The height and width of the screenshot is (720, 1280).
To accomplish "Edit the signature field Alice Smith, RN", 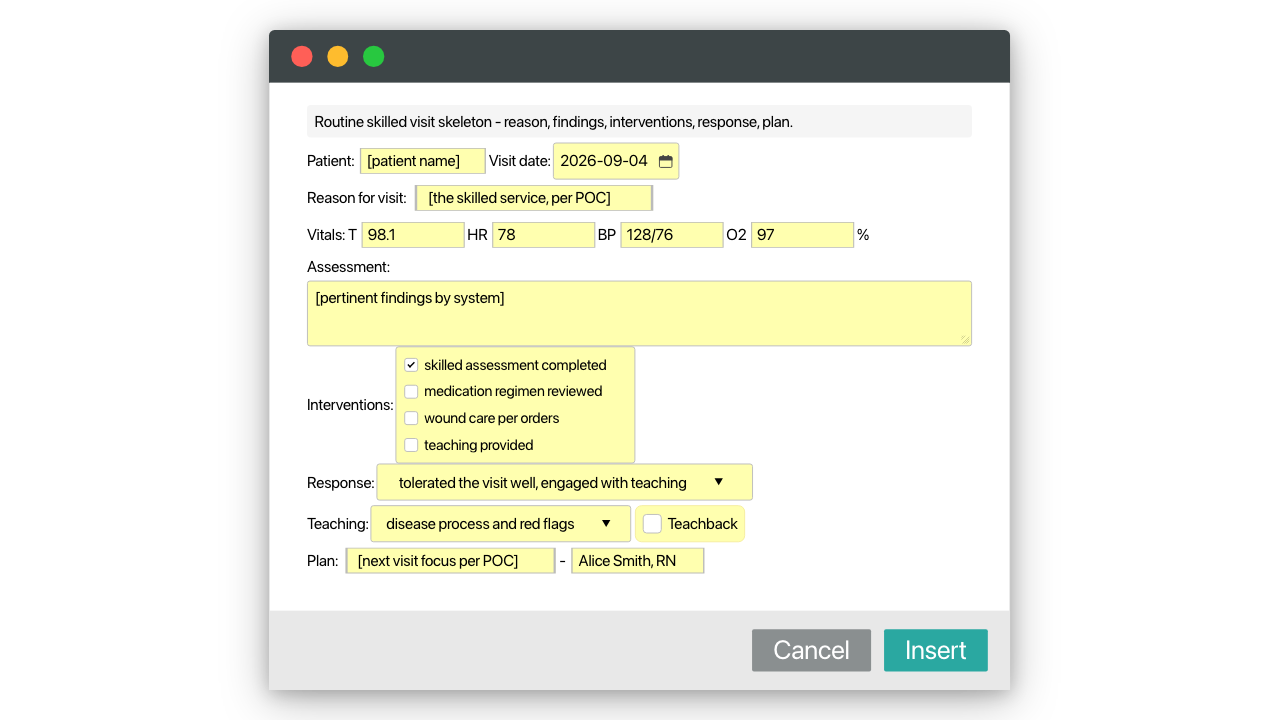I will (x=638, y=561).
